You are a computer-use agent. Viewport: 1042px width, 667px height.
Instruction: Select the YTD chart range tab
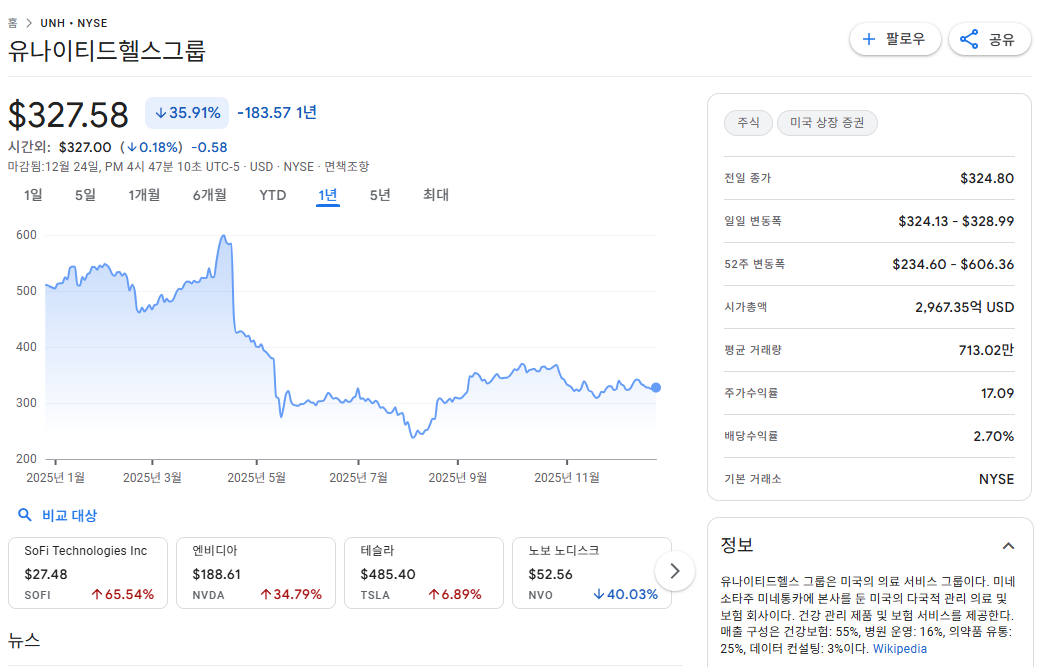tap(272, 195)
